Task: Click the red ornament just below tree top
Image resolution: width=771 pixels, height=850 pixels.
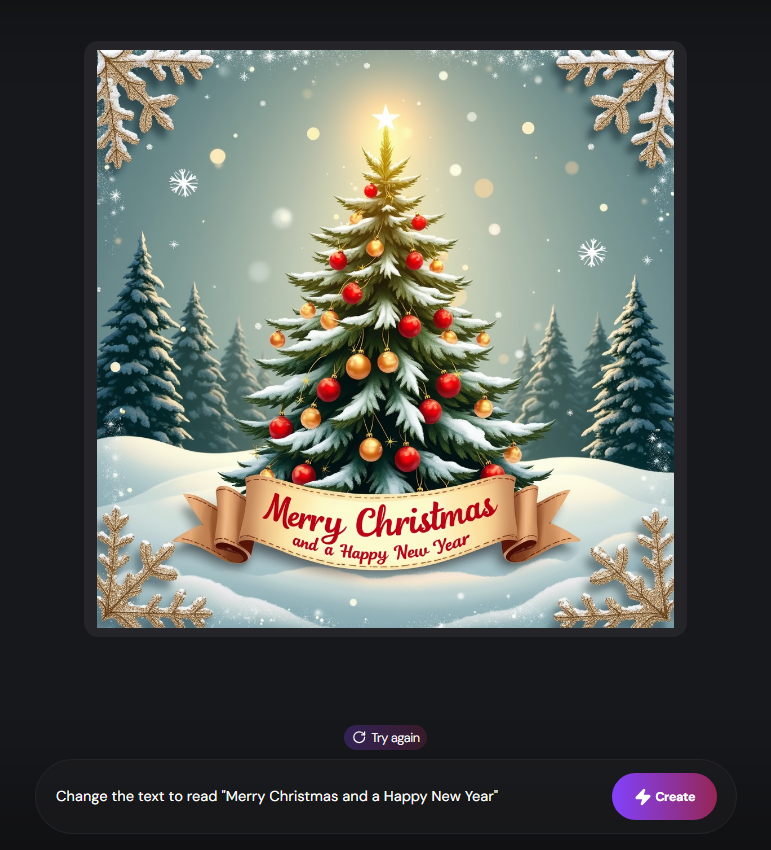Action: coord(371,190)
